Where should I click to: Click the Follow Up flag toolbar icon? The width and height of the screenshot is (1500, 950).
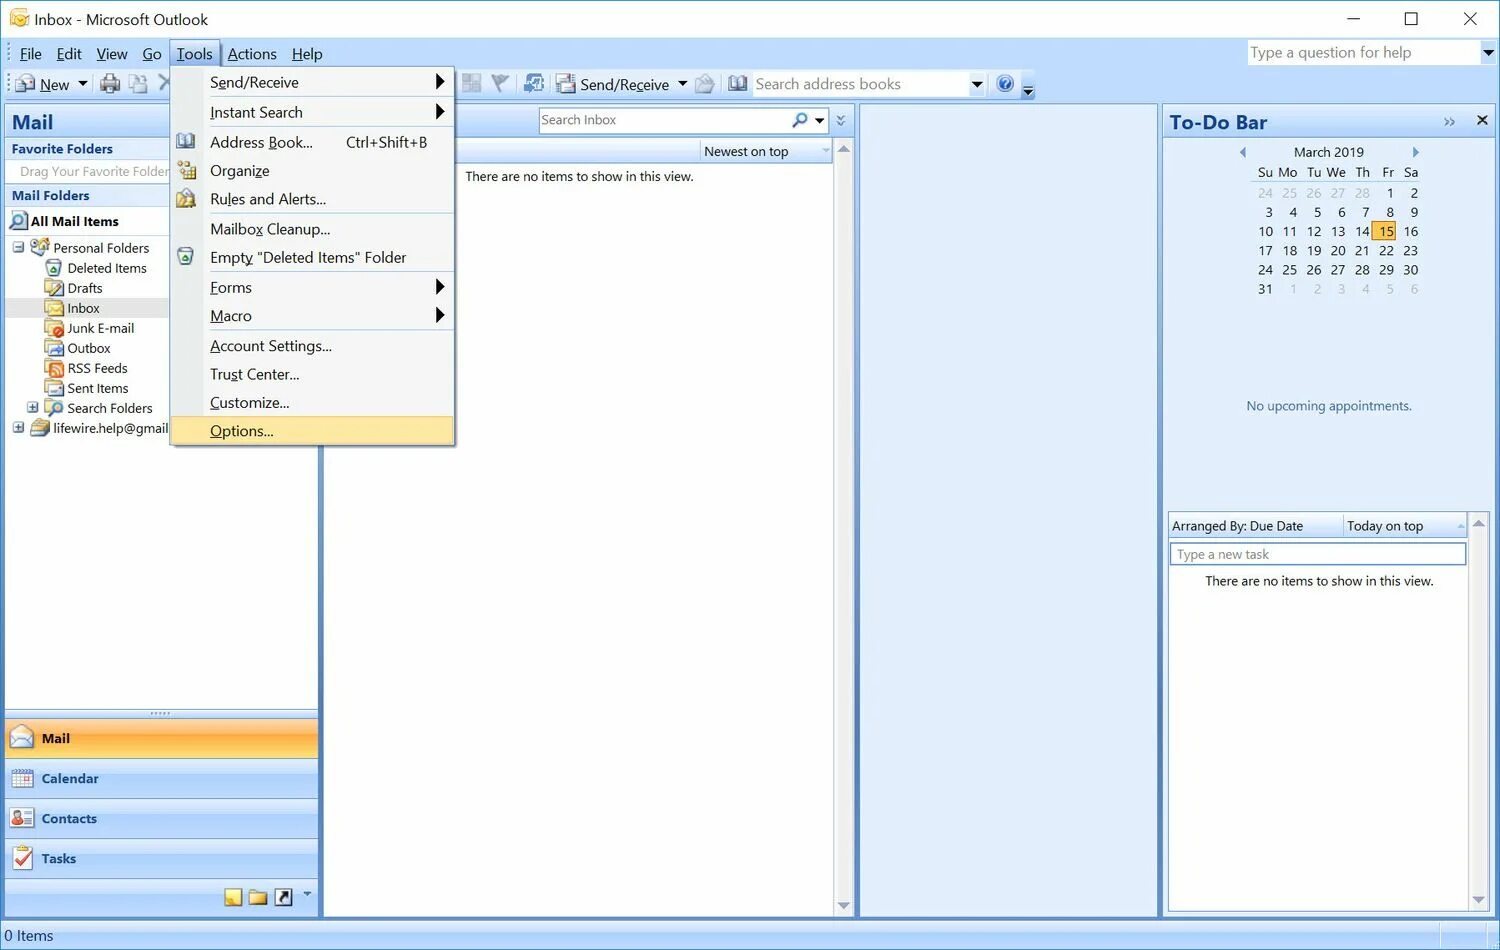pos(500,84)
